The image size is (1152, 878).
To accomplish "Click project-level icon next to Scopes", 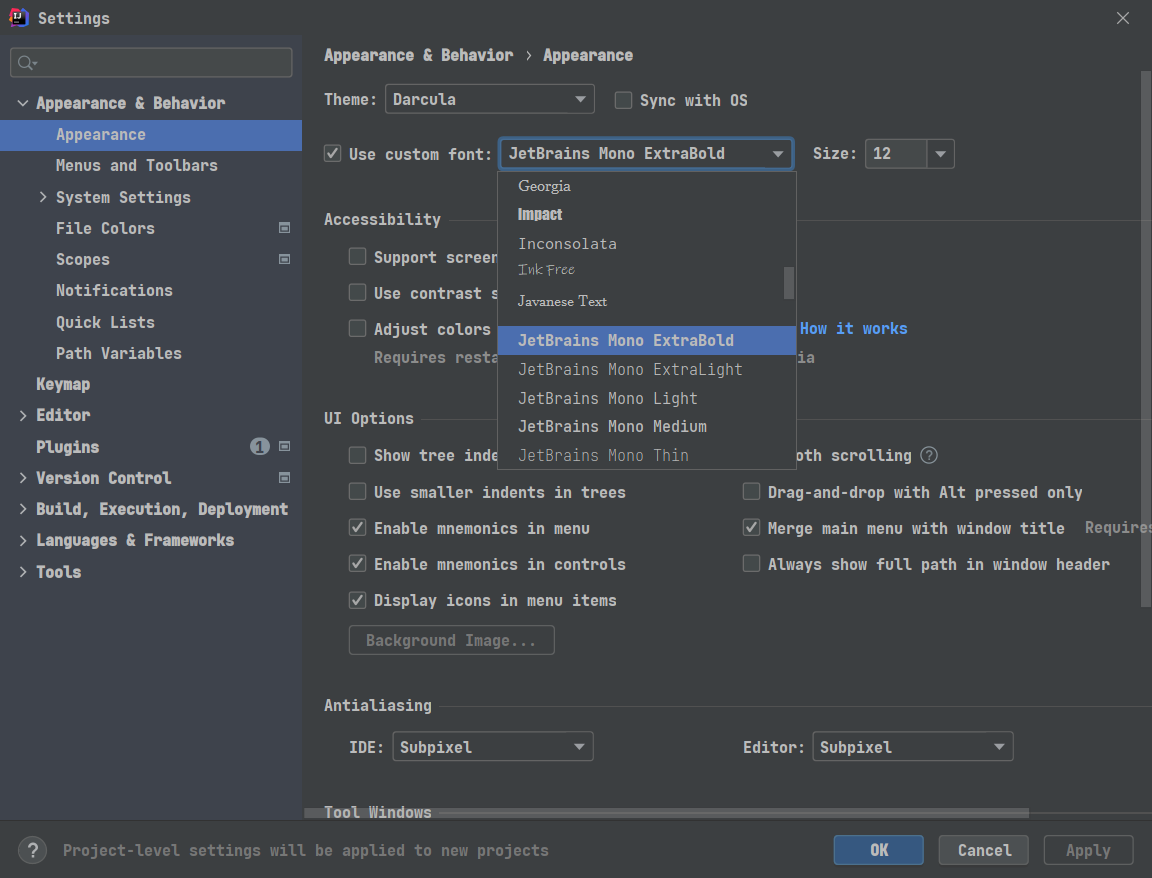I will 284,259.
